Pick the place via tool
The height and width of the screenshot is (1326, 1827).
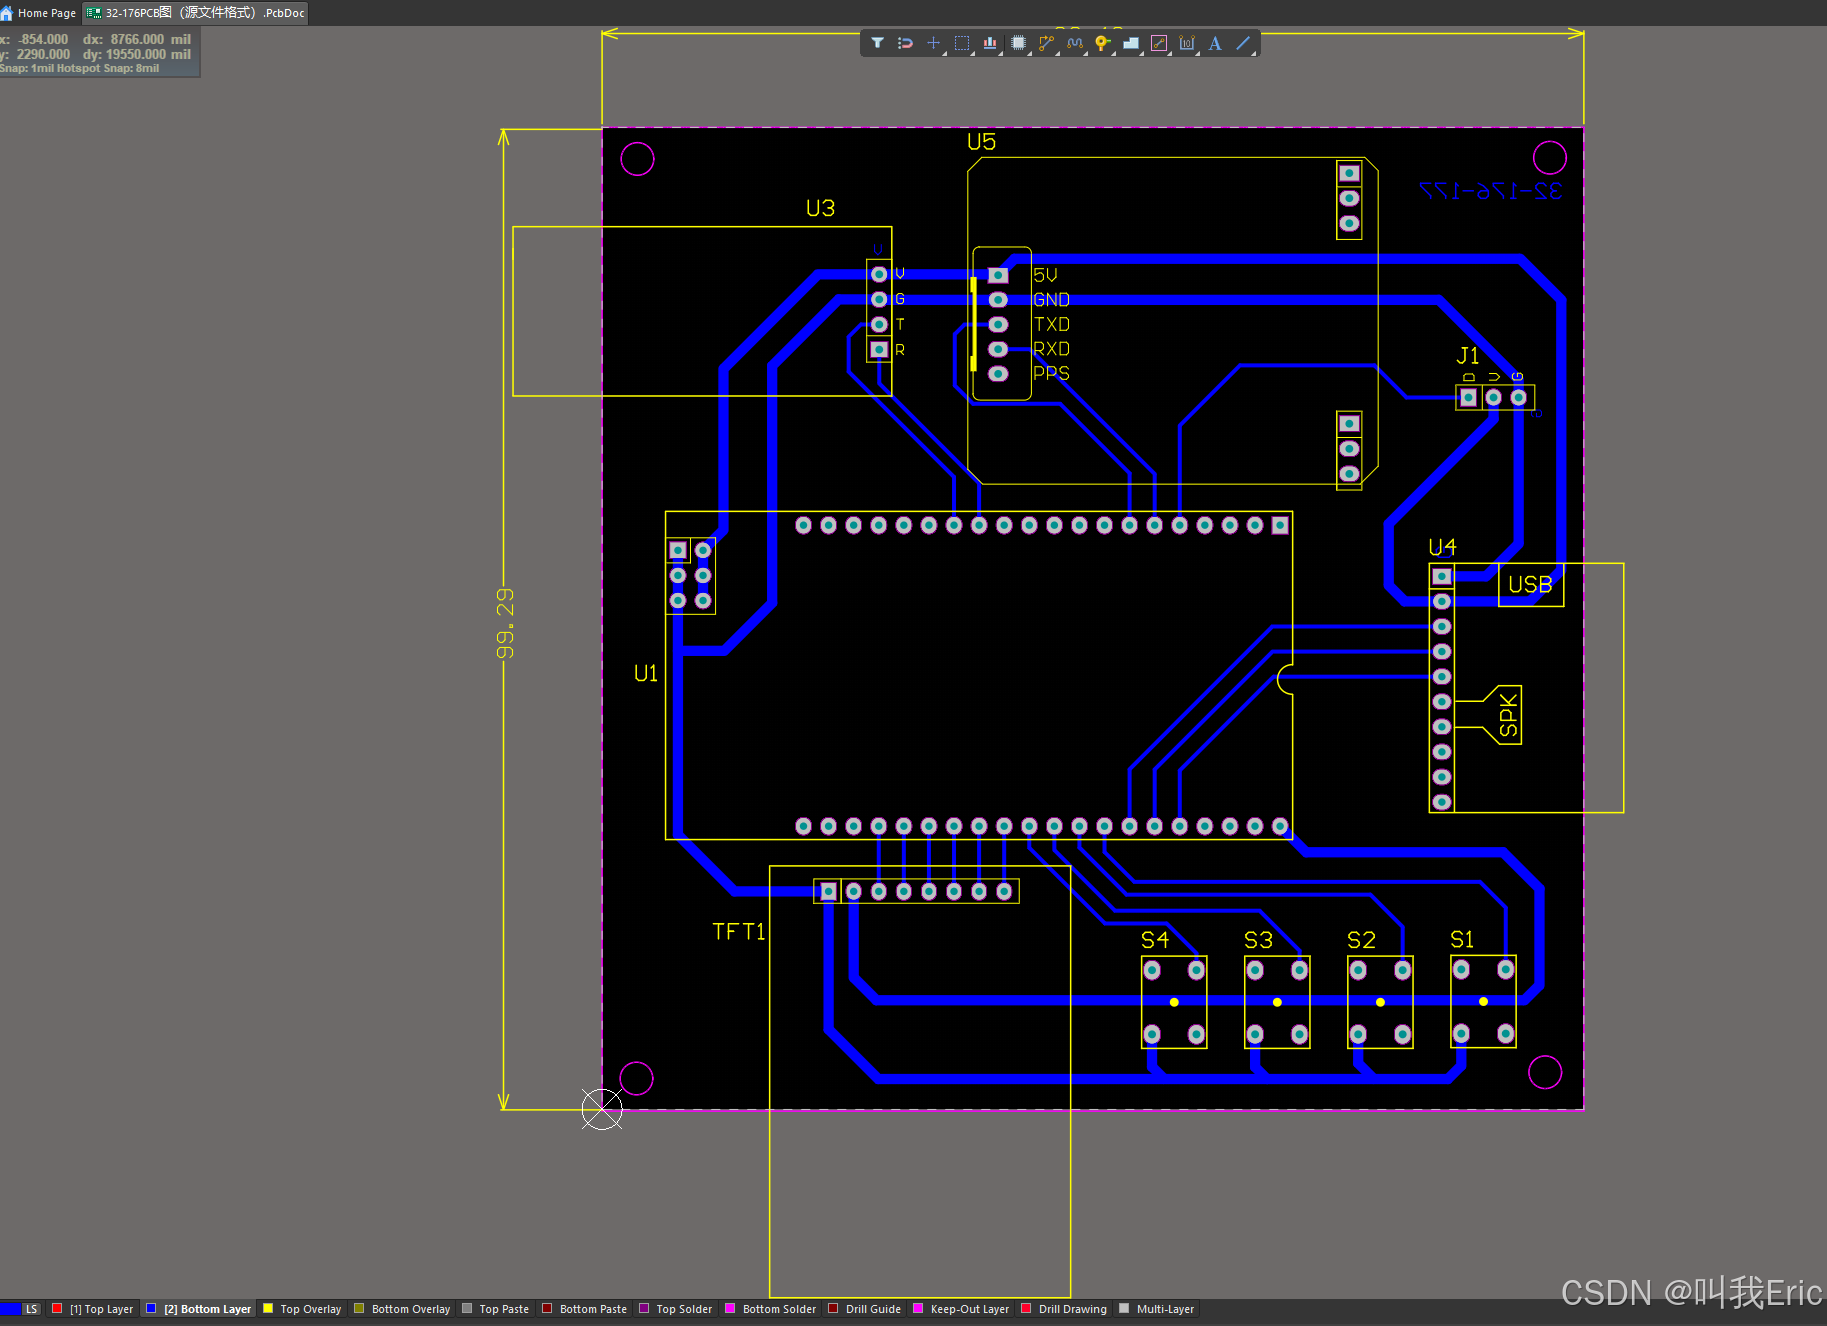[1102, 43]
